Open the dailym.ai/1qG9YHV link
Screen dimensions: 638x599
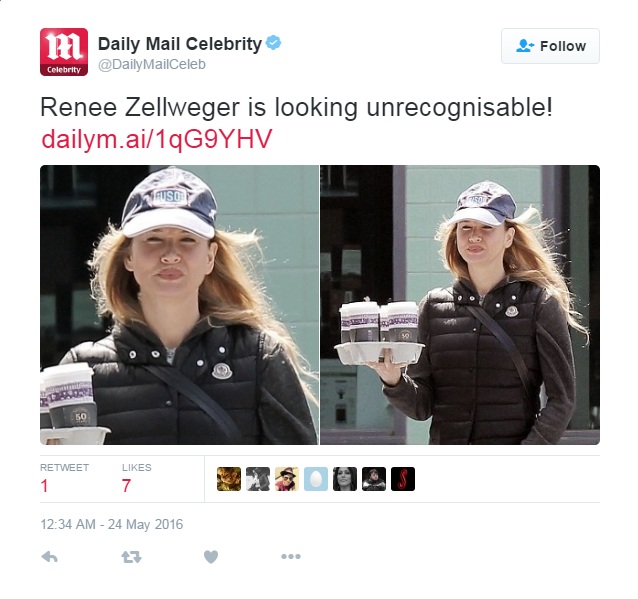click(157, 139)
